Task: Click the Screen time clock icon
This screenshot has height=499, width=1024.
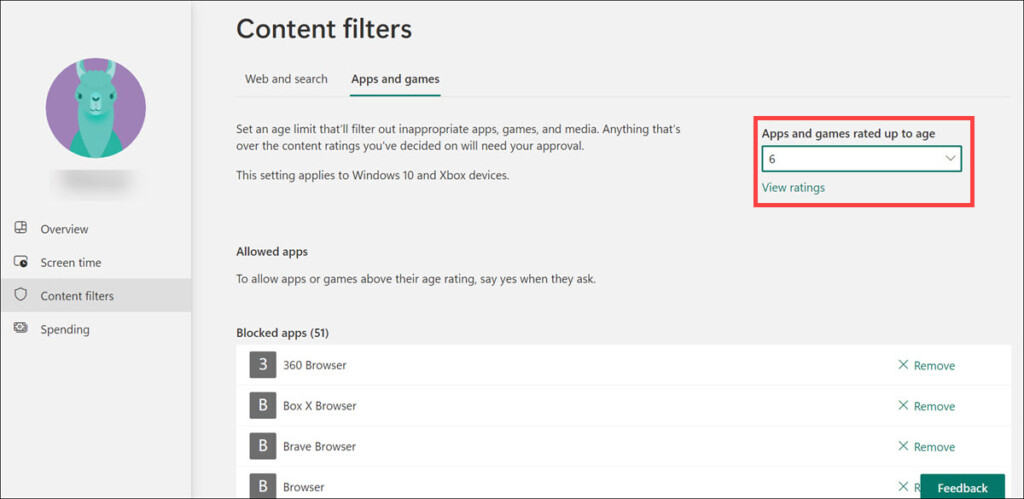Action: (20, 262)
